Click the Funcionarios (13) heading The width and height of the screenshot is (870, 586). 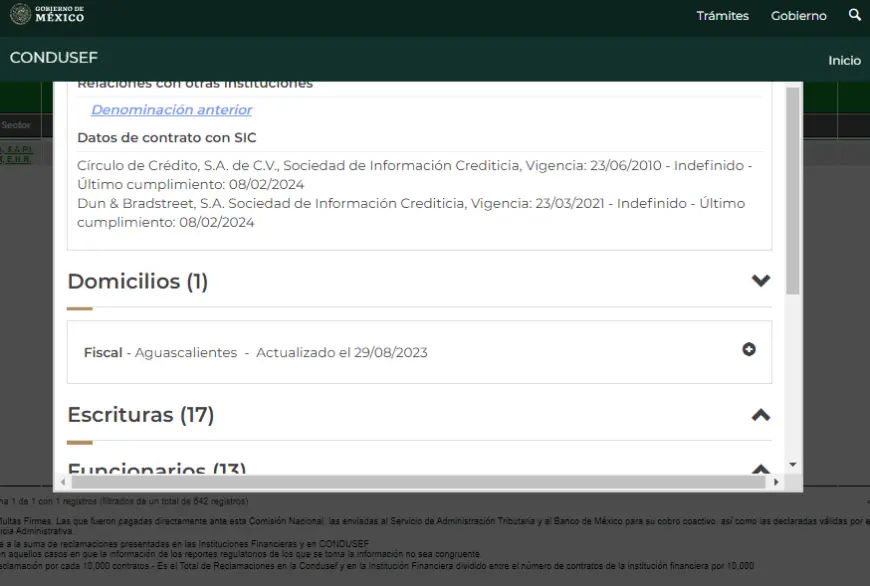tap(156, 469)
